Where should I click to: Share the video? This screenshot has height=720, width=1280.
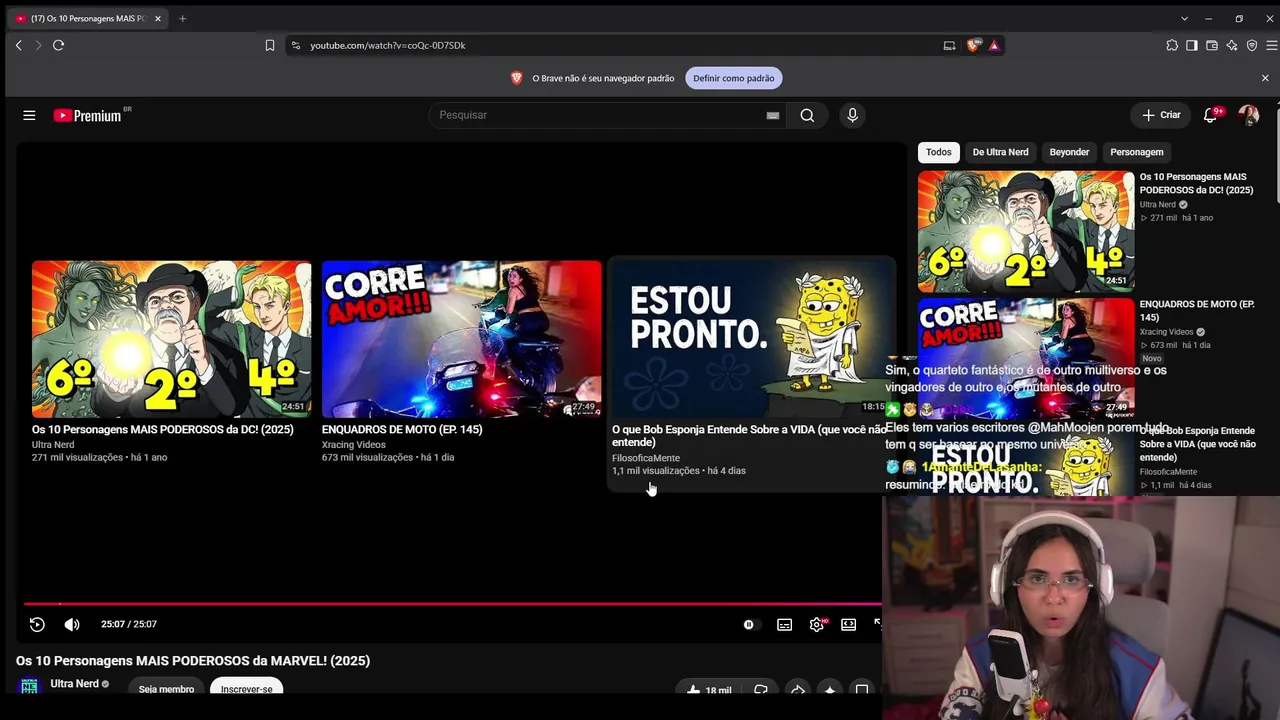click(x=797, y=690)
